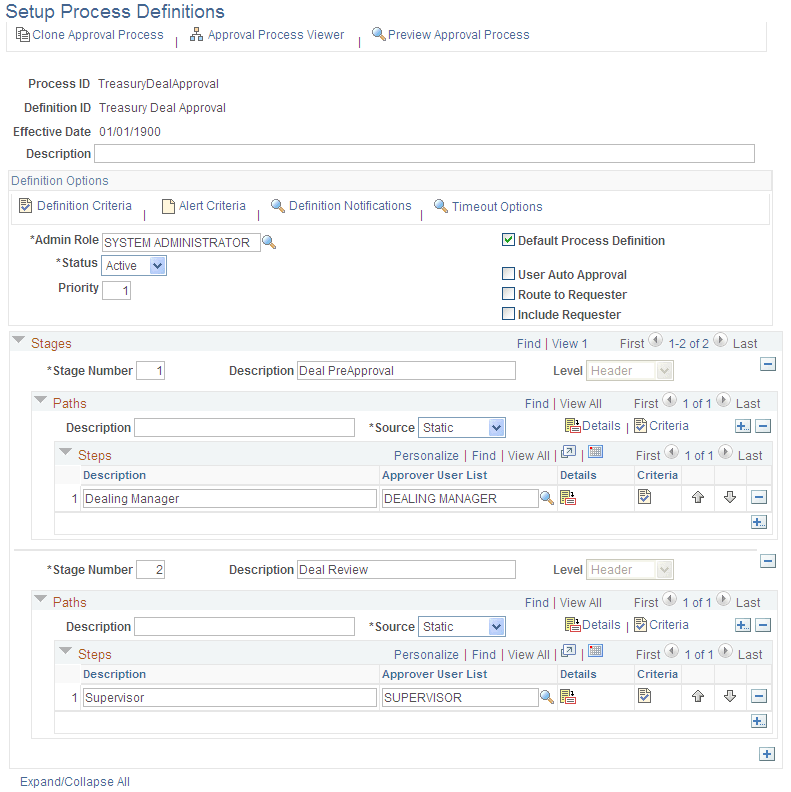Screen dimensions: 791x792
Task: Add a path in Deal PreApproval stage
Action: click(x=743, y=426)
